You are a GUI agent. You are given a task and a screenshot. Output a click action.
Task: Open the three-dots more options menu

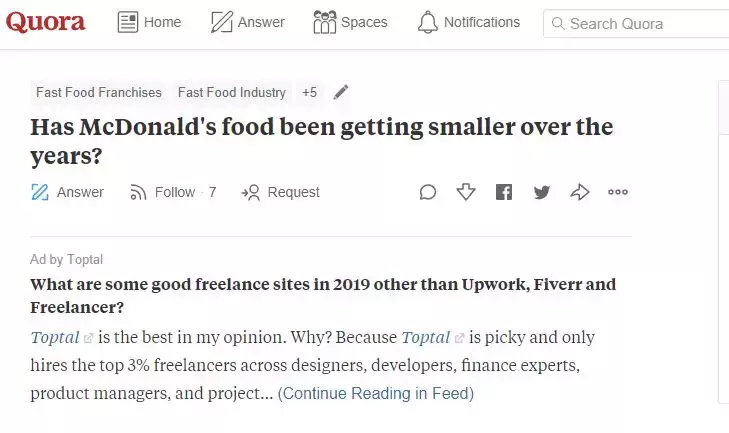[618, 192]
